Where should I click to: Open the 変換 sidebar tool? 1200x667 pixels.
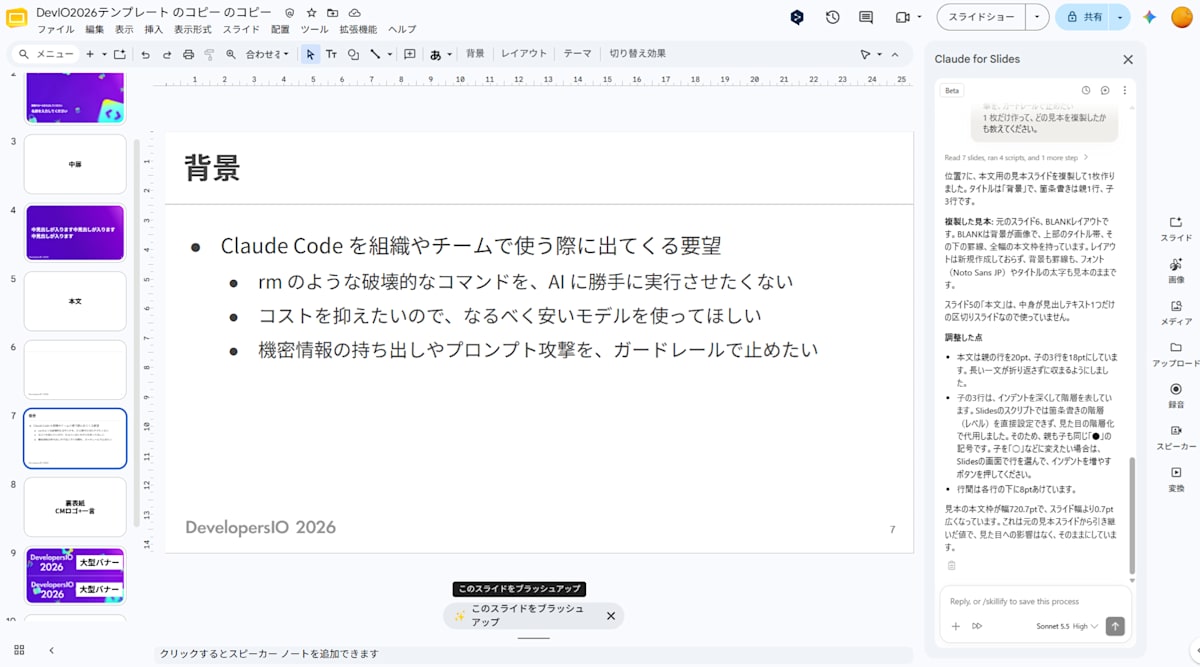point(1175,478)
